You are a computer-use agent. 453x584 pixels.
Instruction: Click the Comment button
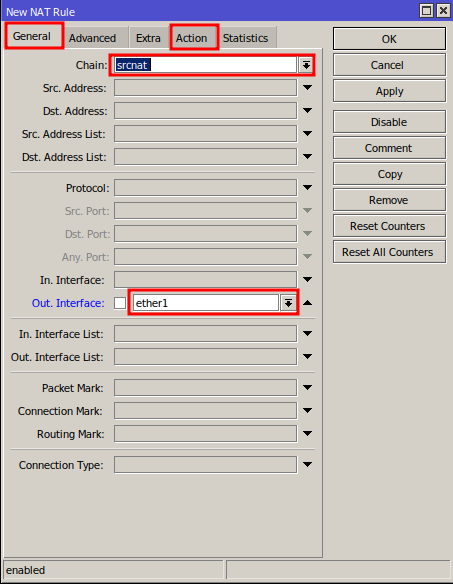[x=389, y=148]
